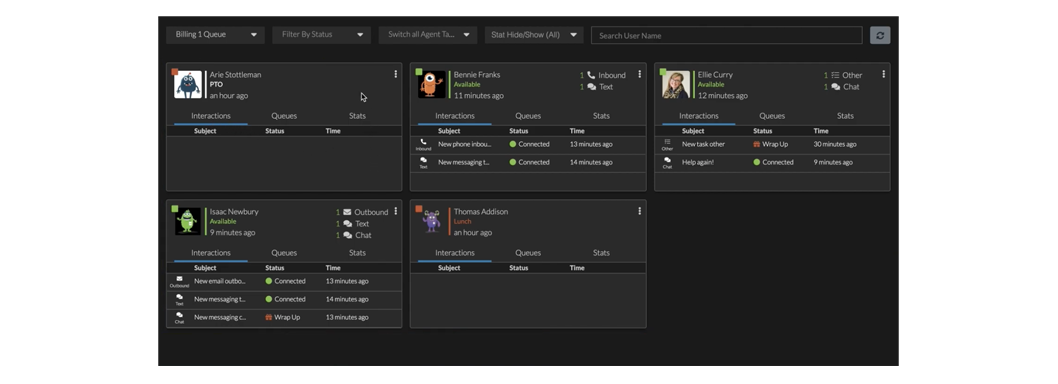Click the Thomas Addison agent name

tap(481, 212)
